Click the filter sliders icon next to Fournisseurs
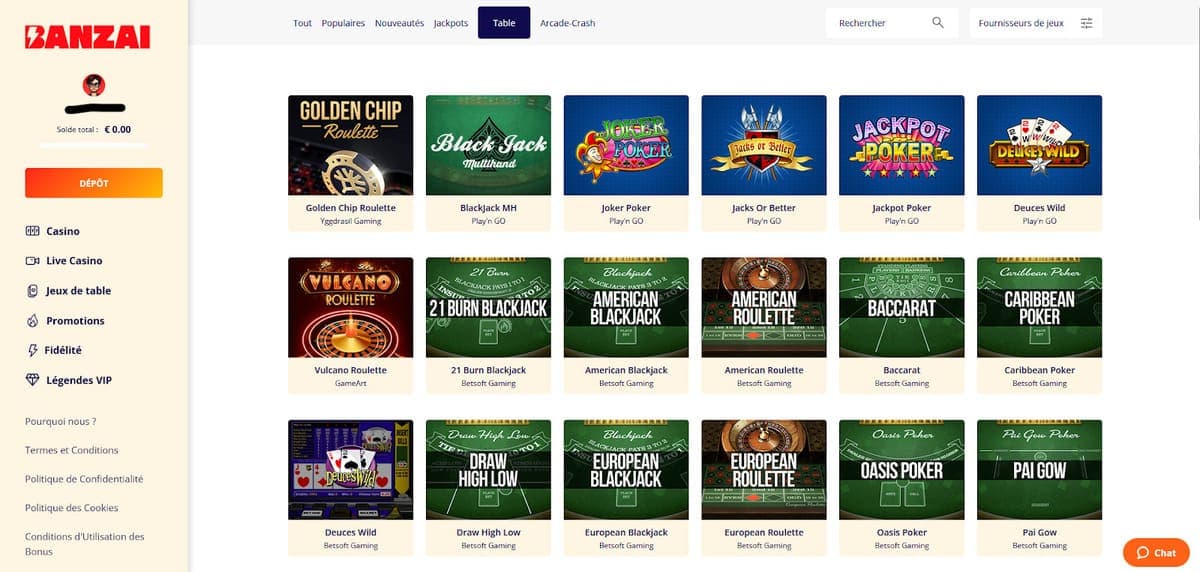 (1087, 23)
